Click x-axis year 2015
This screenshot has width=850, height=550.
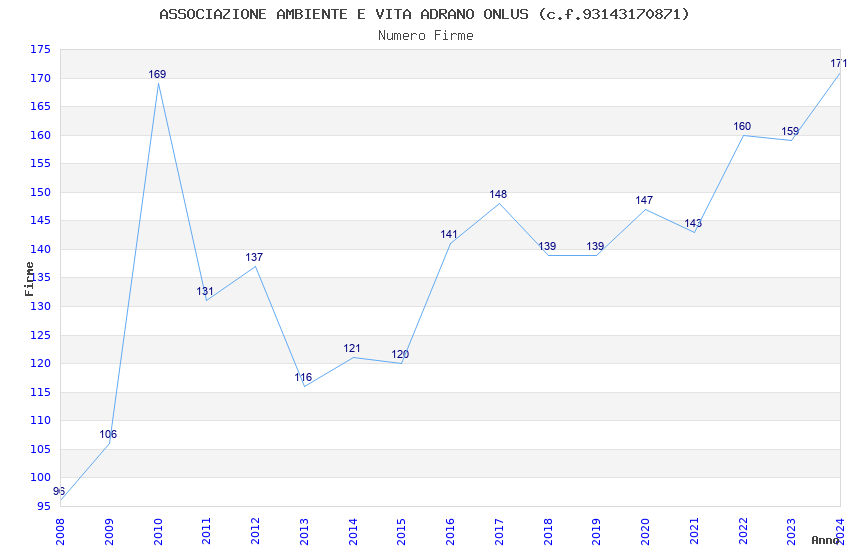[402, 531]
